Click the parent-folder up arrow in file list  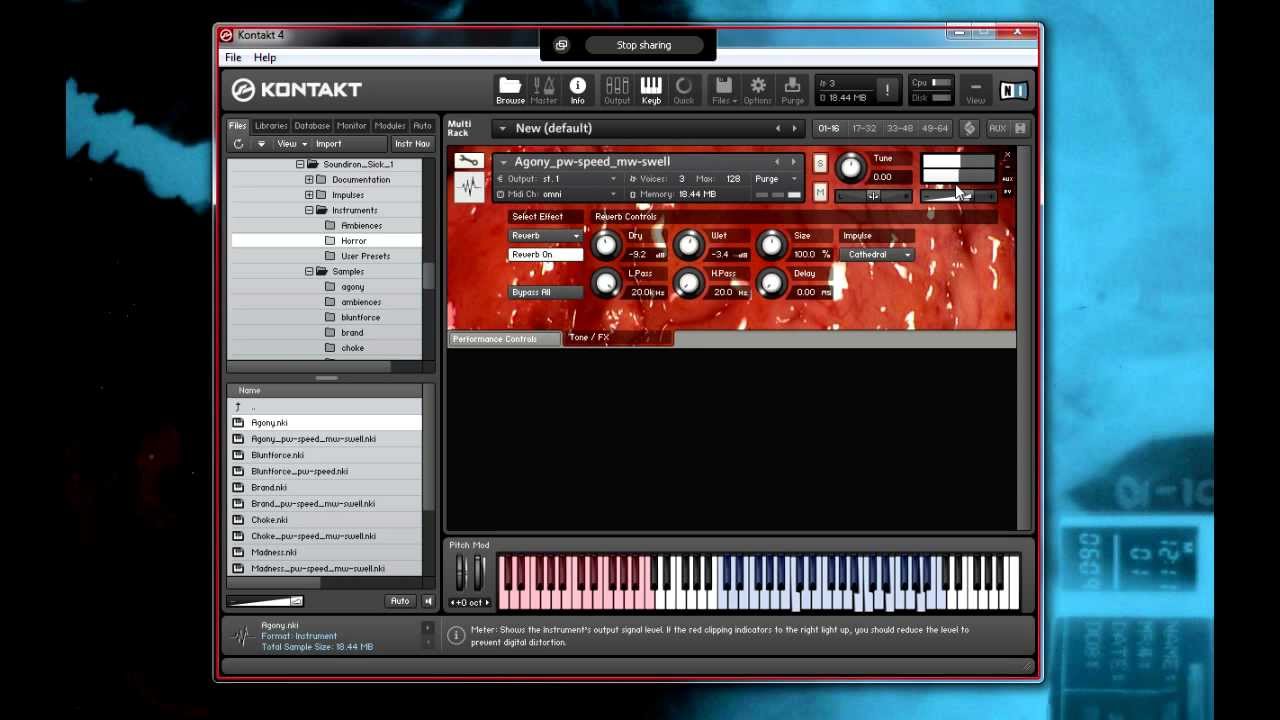[238, 406]
